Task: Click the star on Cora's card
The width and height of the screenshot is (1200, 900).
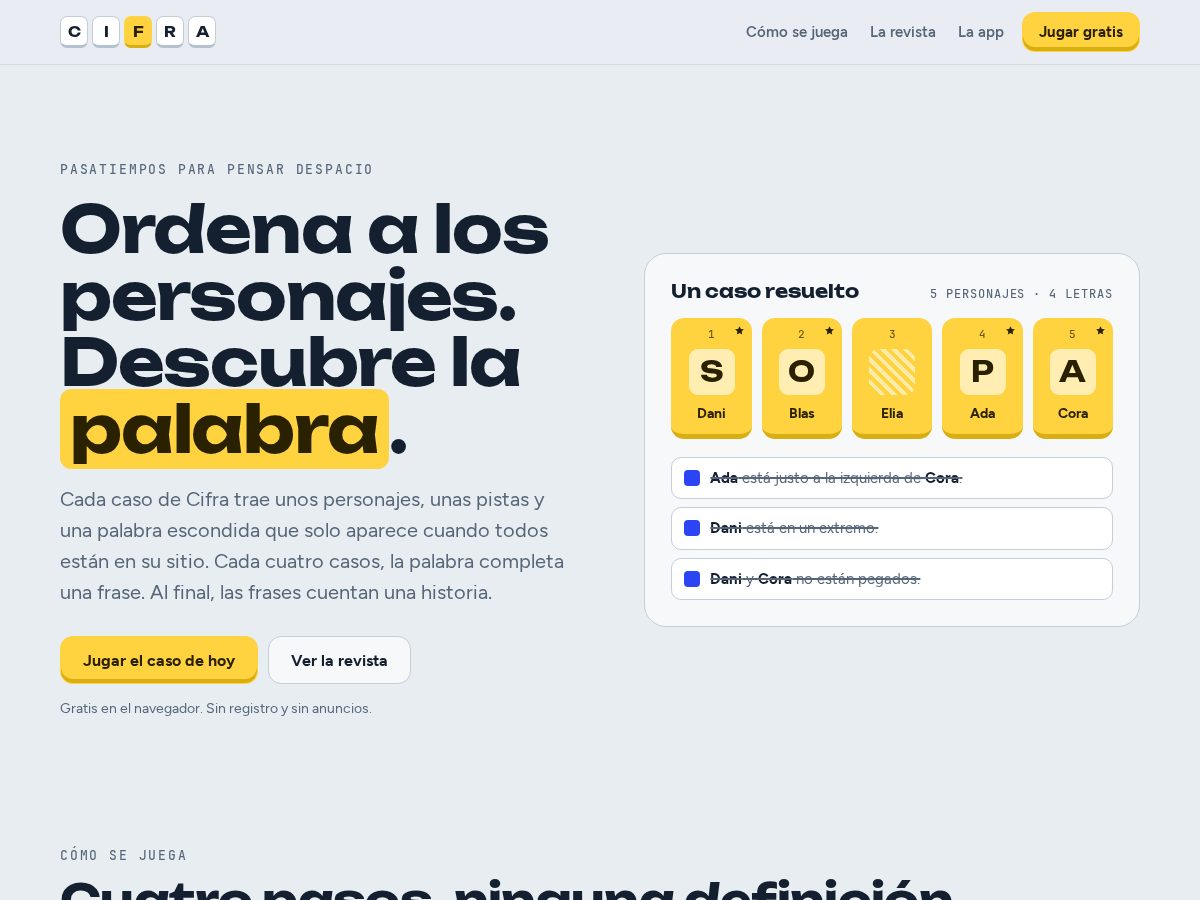Action: (x=1100, y=330)
